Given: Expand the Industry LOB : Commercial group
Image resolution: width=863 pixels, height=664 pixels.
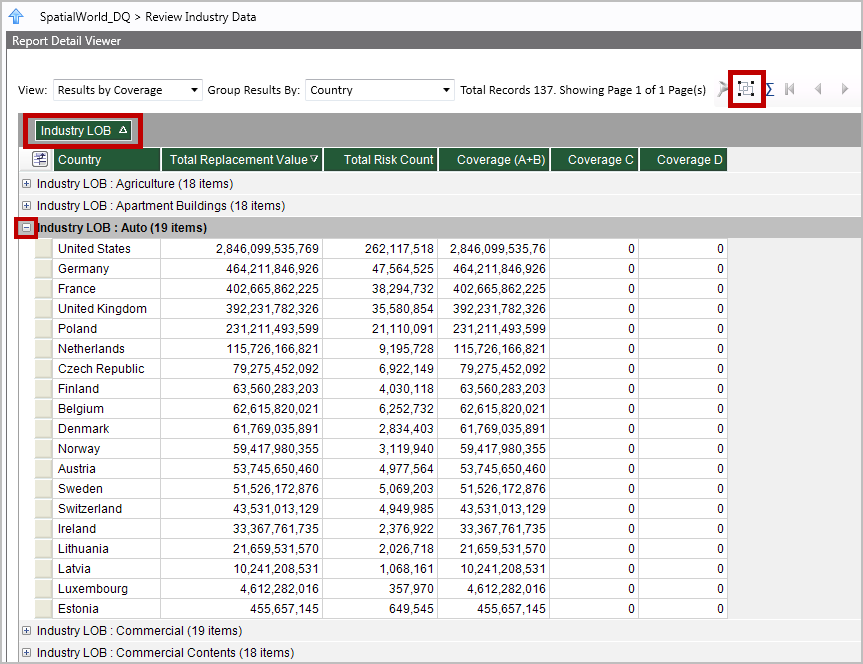Looking at the screenshot, I should (27, 631).
